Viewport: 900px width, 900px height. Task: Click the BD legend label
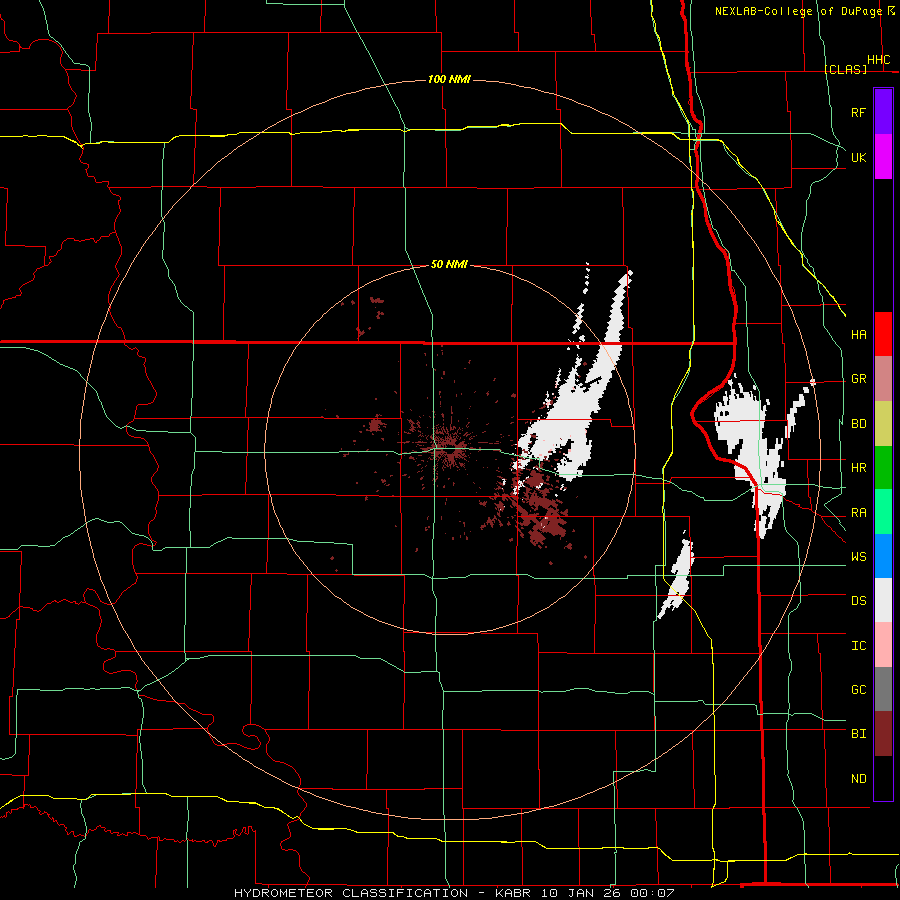[858, 424]
